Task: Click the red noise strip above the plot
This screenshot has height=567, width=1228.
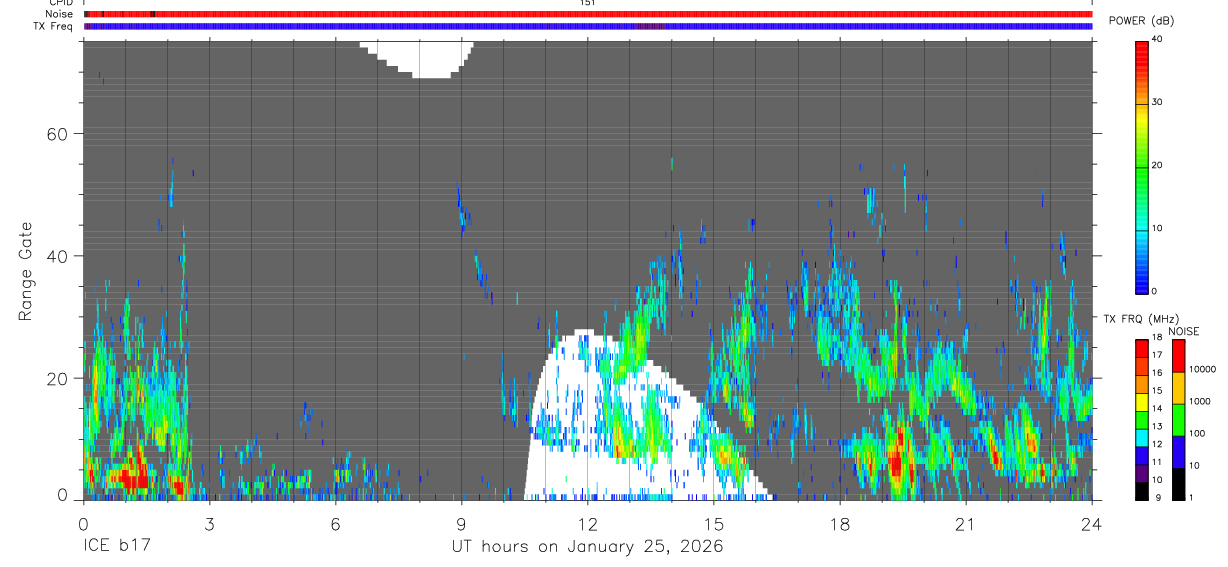Action: pos(587,14)
